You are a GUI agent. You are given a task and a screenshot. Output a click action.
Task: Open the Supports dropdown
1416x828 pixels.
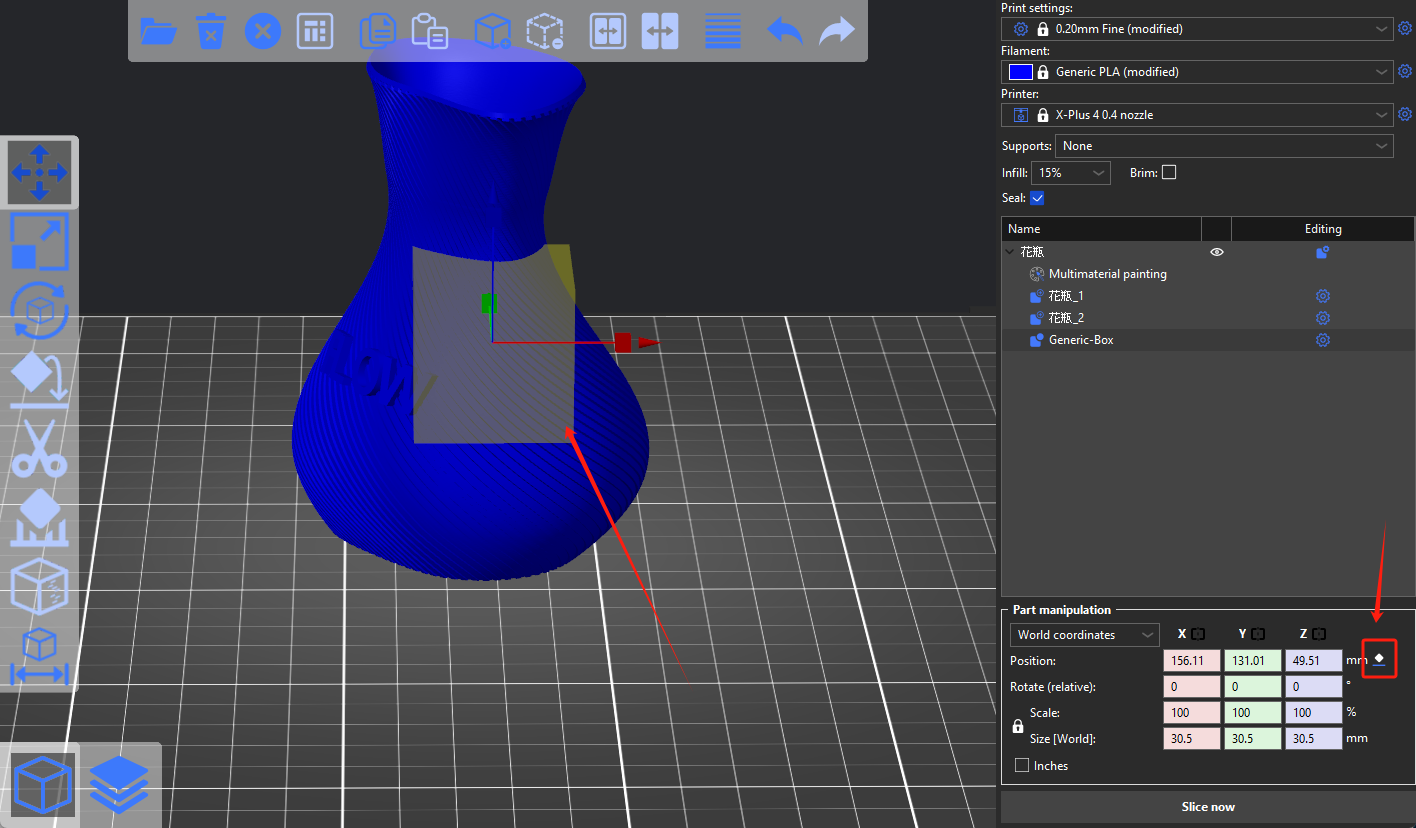click(x=1224, y=146)
